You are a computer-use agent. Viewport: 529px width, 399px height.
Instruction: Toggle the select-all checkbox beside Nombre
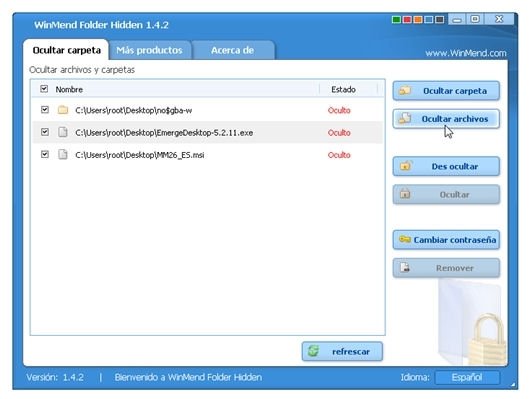click(44, 89)
